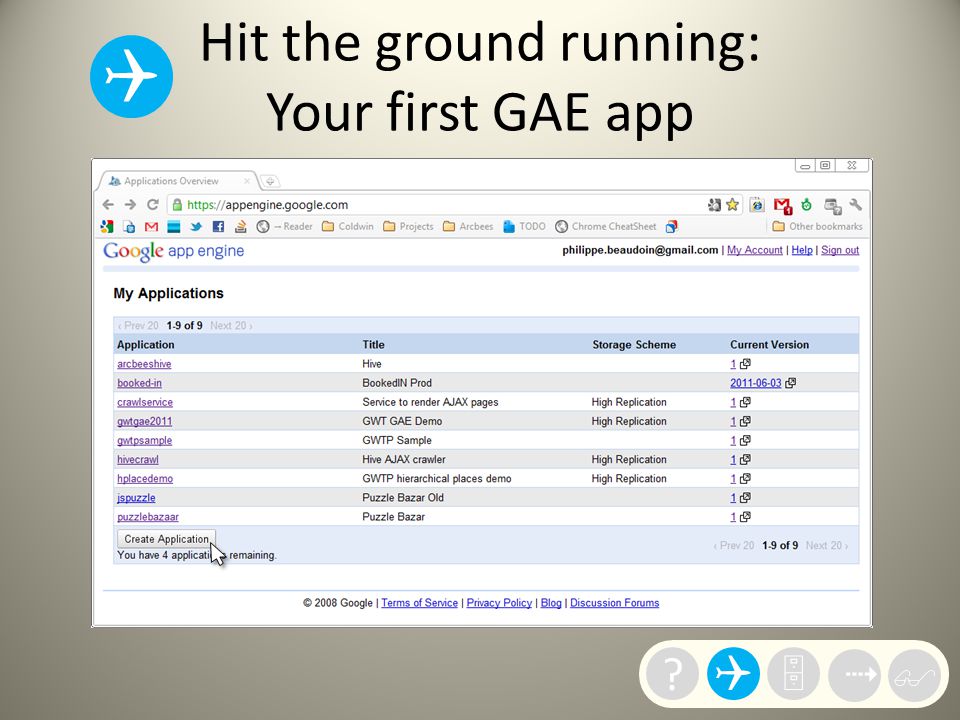
Task: Click the last bookmark icon after CheatSheet
Action: click(672, 227)
